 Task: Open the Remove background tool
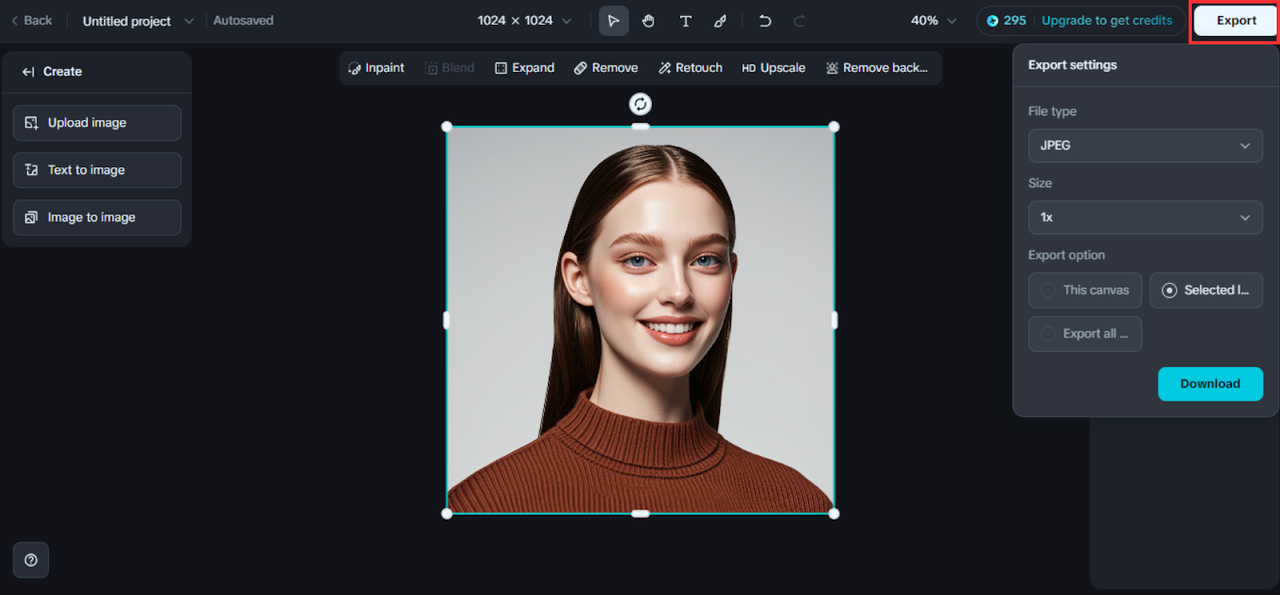tap(877, 68)
